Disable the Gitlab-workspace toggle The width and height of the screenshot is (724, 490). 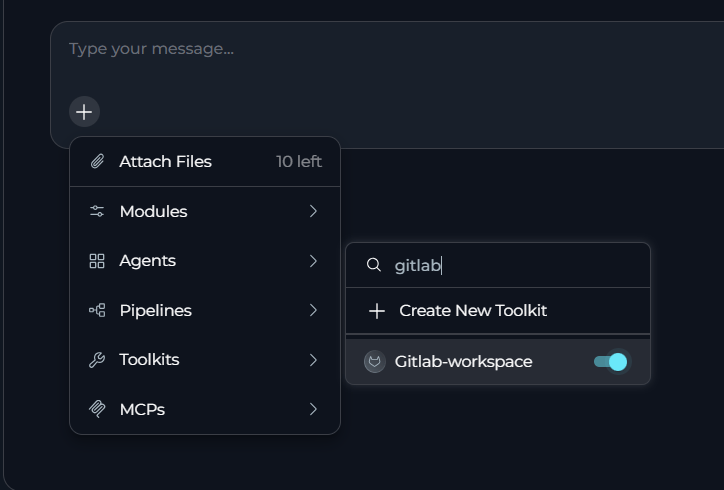coord(610,362)
